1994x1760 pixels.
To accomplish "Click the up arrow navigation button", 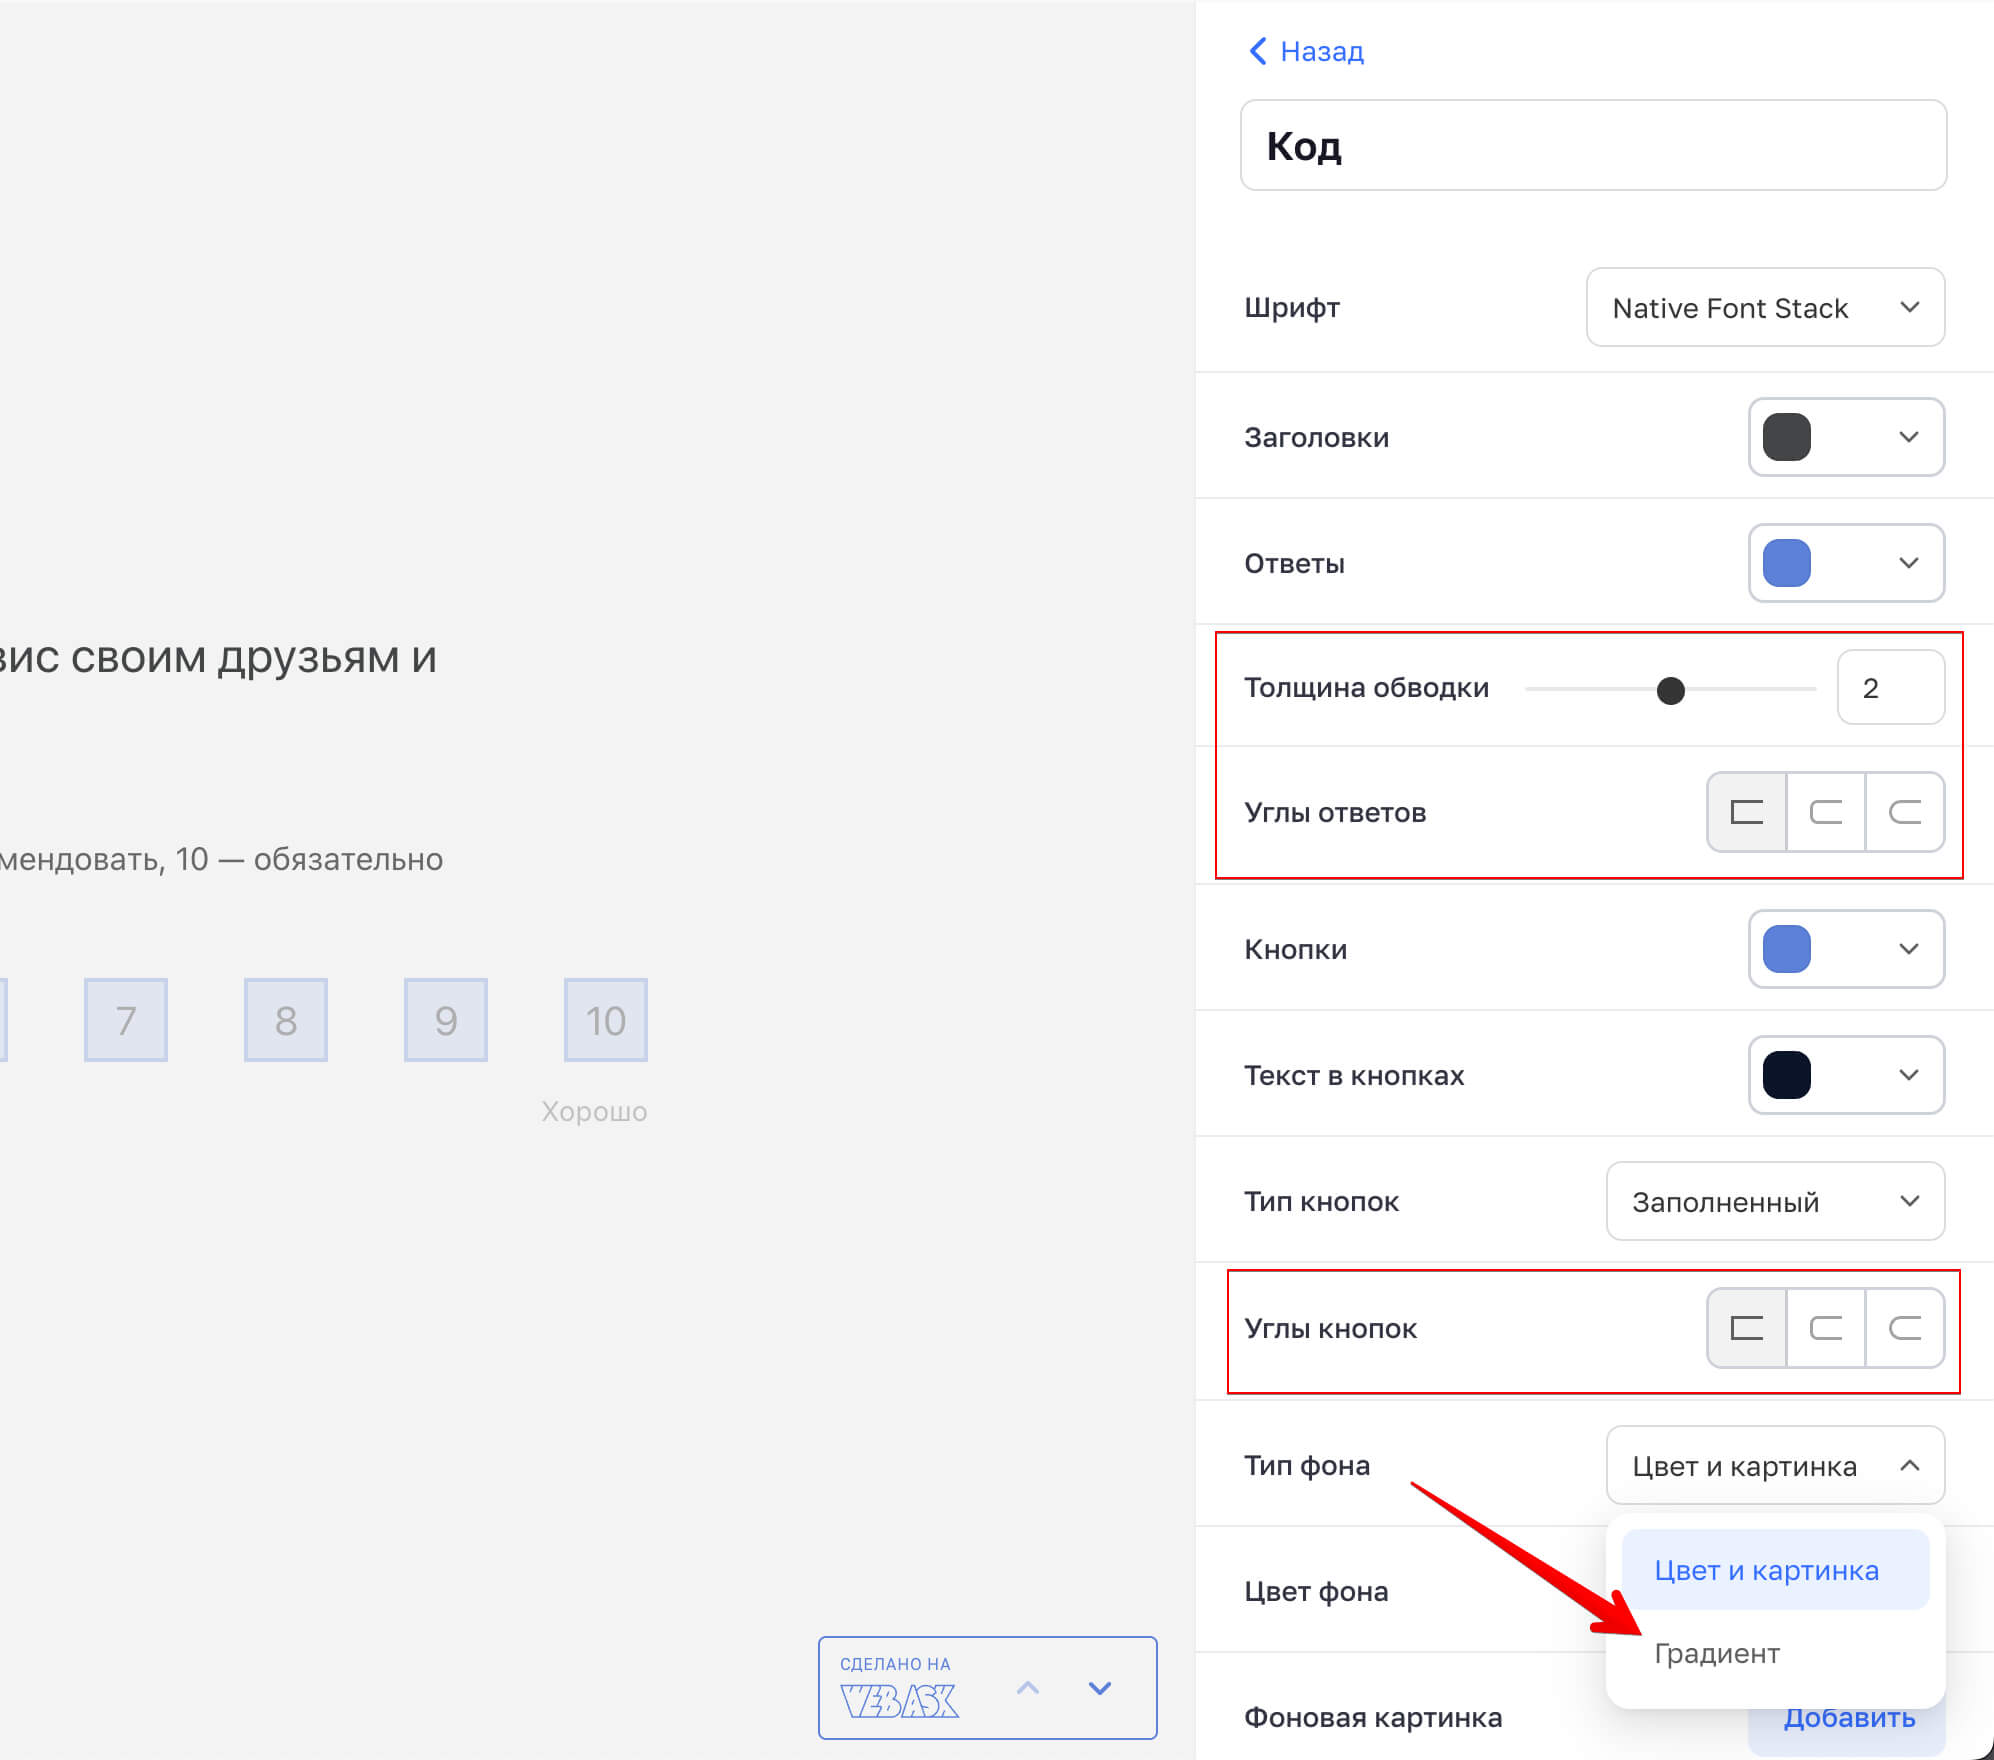I will click(1028, 1688).
